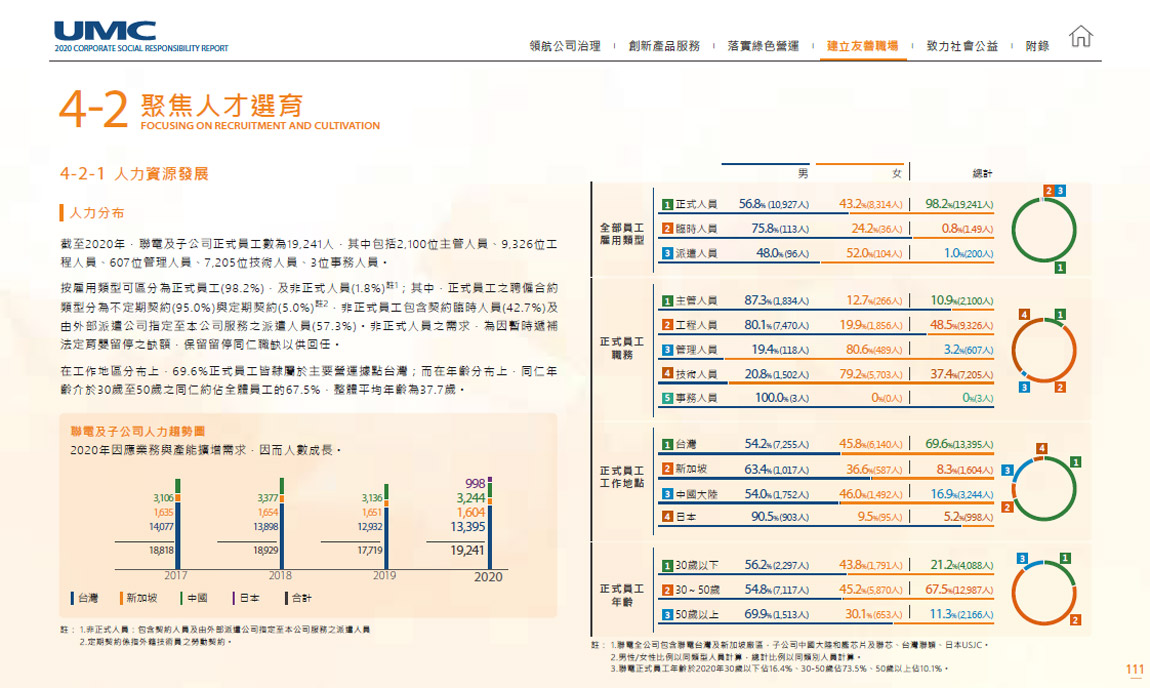Go to the 落實綠色營運 tab
This screenshot has height=688, width=1150.
pos(763,46)
